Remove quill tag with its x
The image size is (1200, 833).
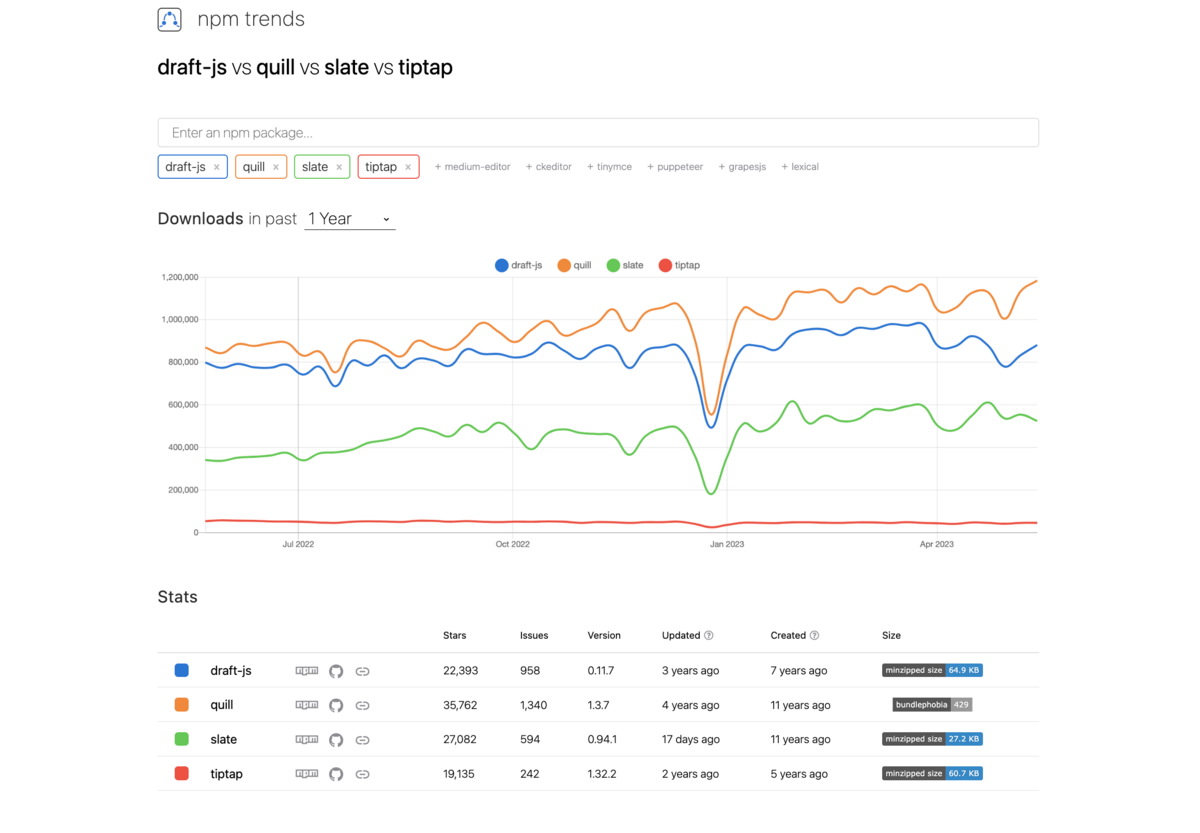276,167
